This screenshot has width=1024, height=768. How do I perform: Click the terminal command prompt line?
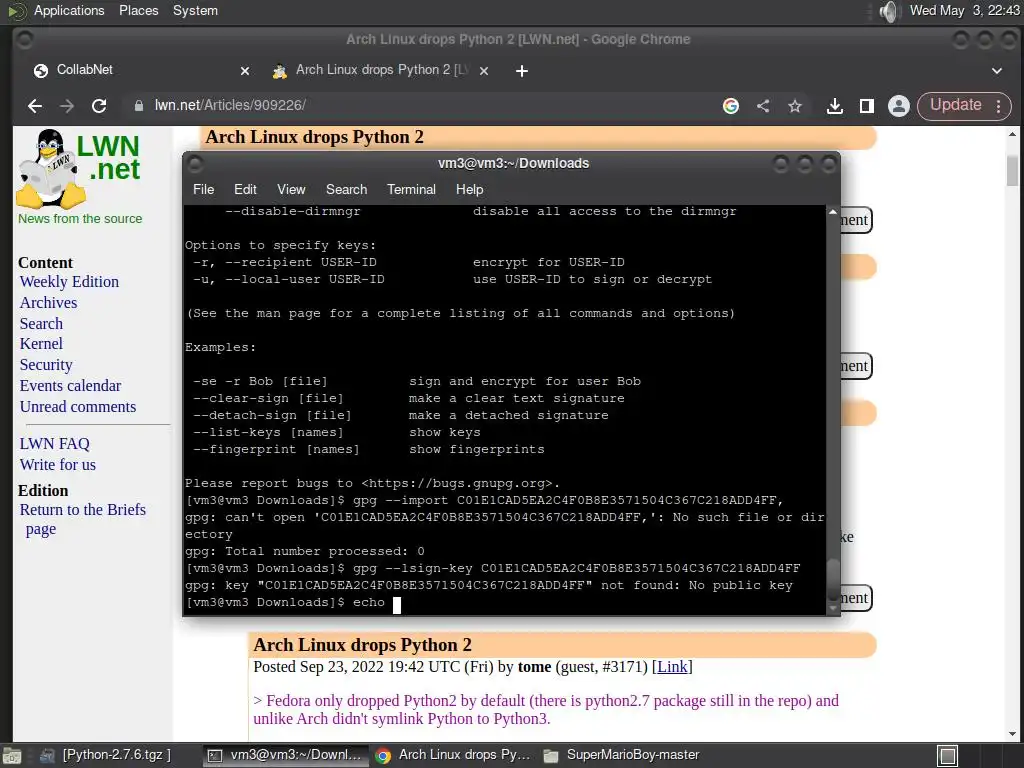504,603
